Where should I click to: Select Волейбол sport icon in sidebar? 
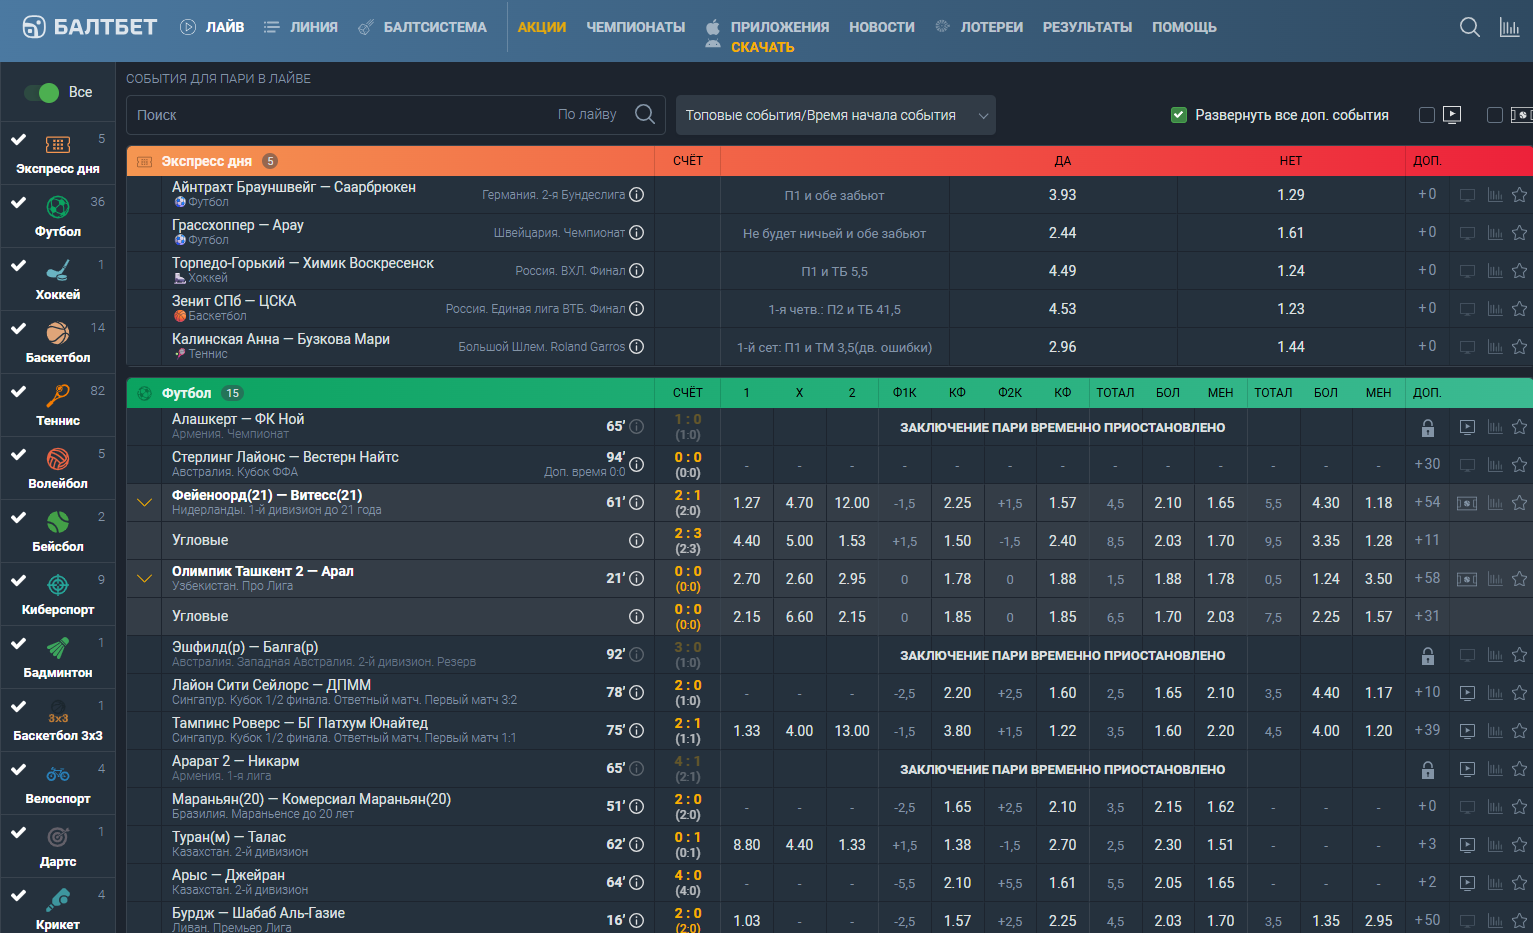[58, 459]
